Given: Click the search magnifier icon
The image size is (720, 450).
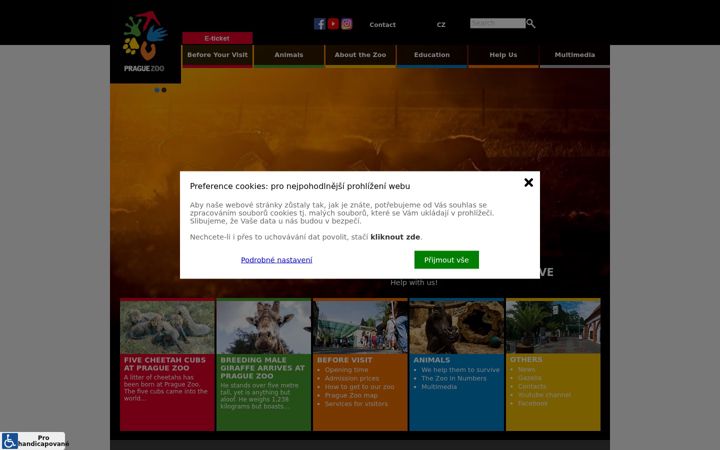Looking at the screenshot, I should tap(531, 23).
